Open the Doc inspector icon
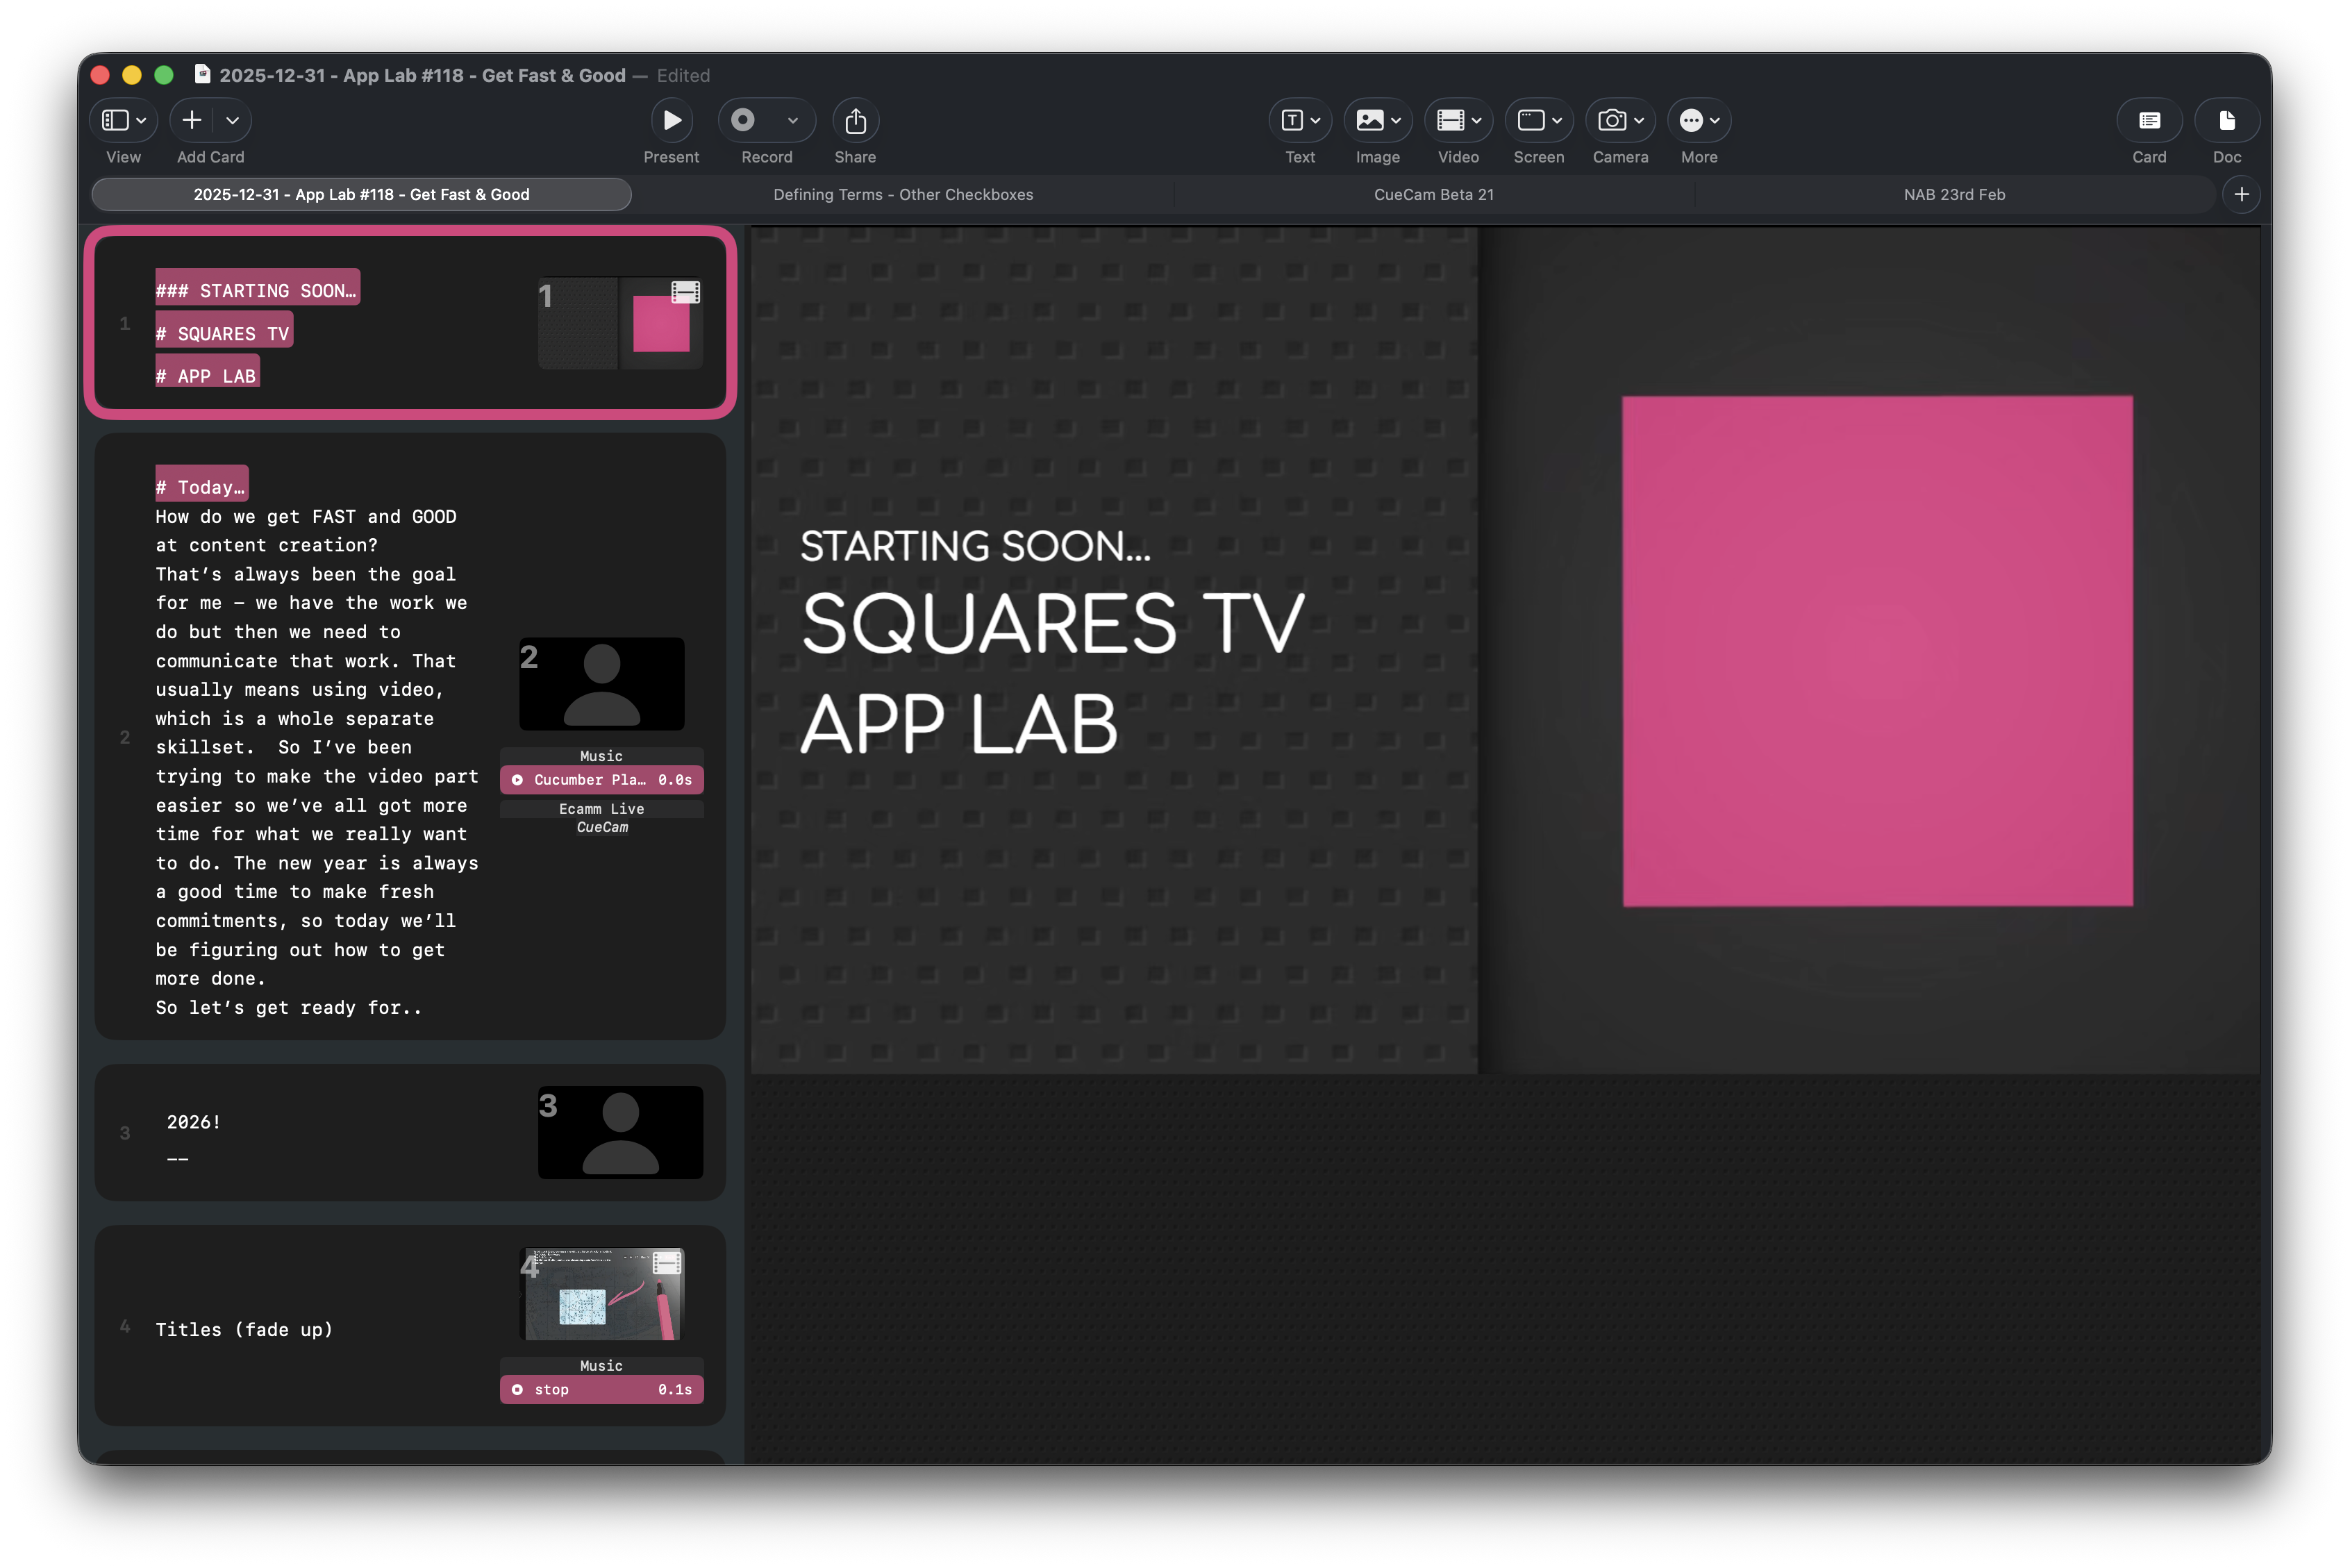The width and height of the screenshot is (2350, 1568). [2227, 120]
